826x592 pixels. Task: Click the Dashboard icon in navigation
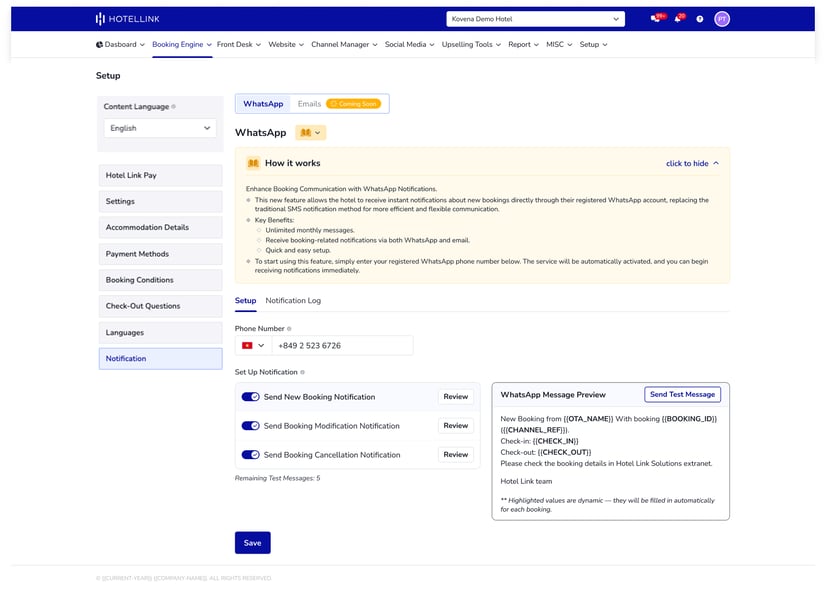click(x=100, y=45)
